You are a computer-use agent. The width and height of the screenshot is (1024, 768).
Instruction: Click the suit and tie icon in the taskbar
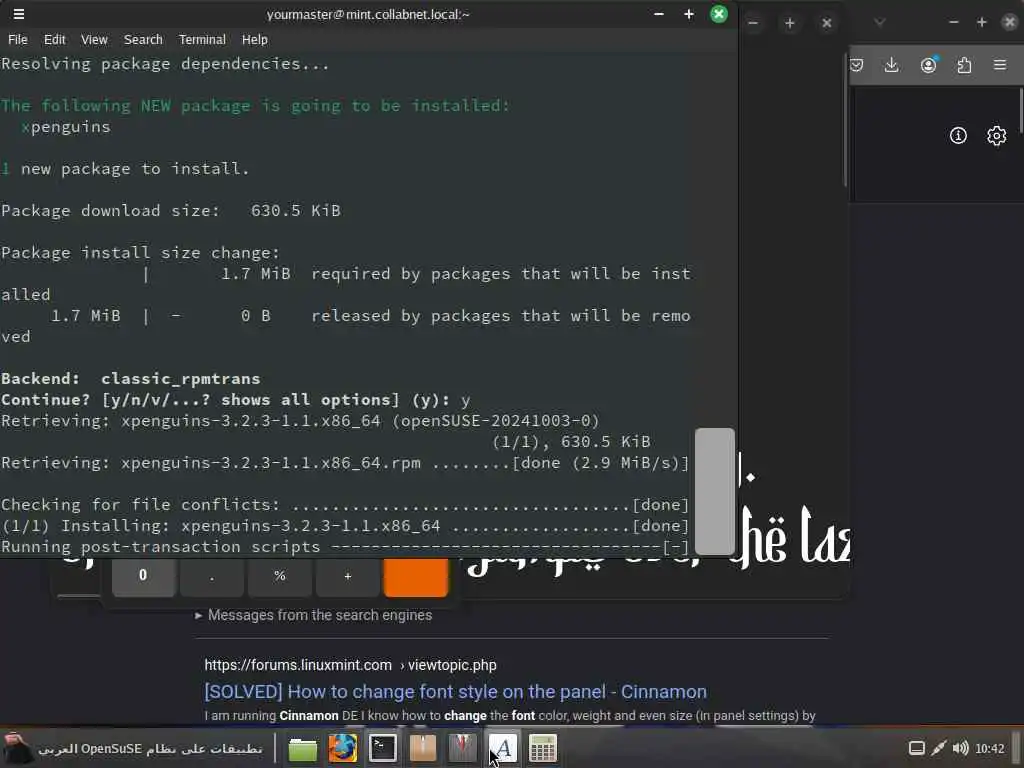(x=462, y=748)
